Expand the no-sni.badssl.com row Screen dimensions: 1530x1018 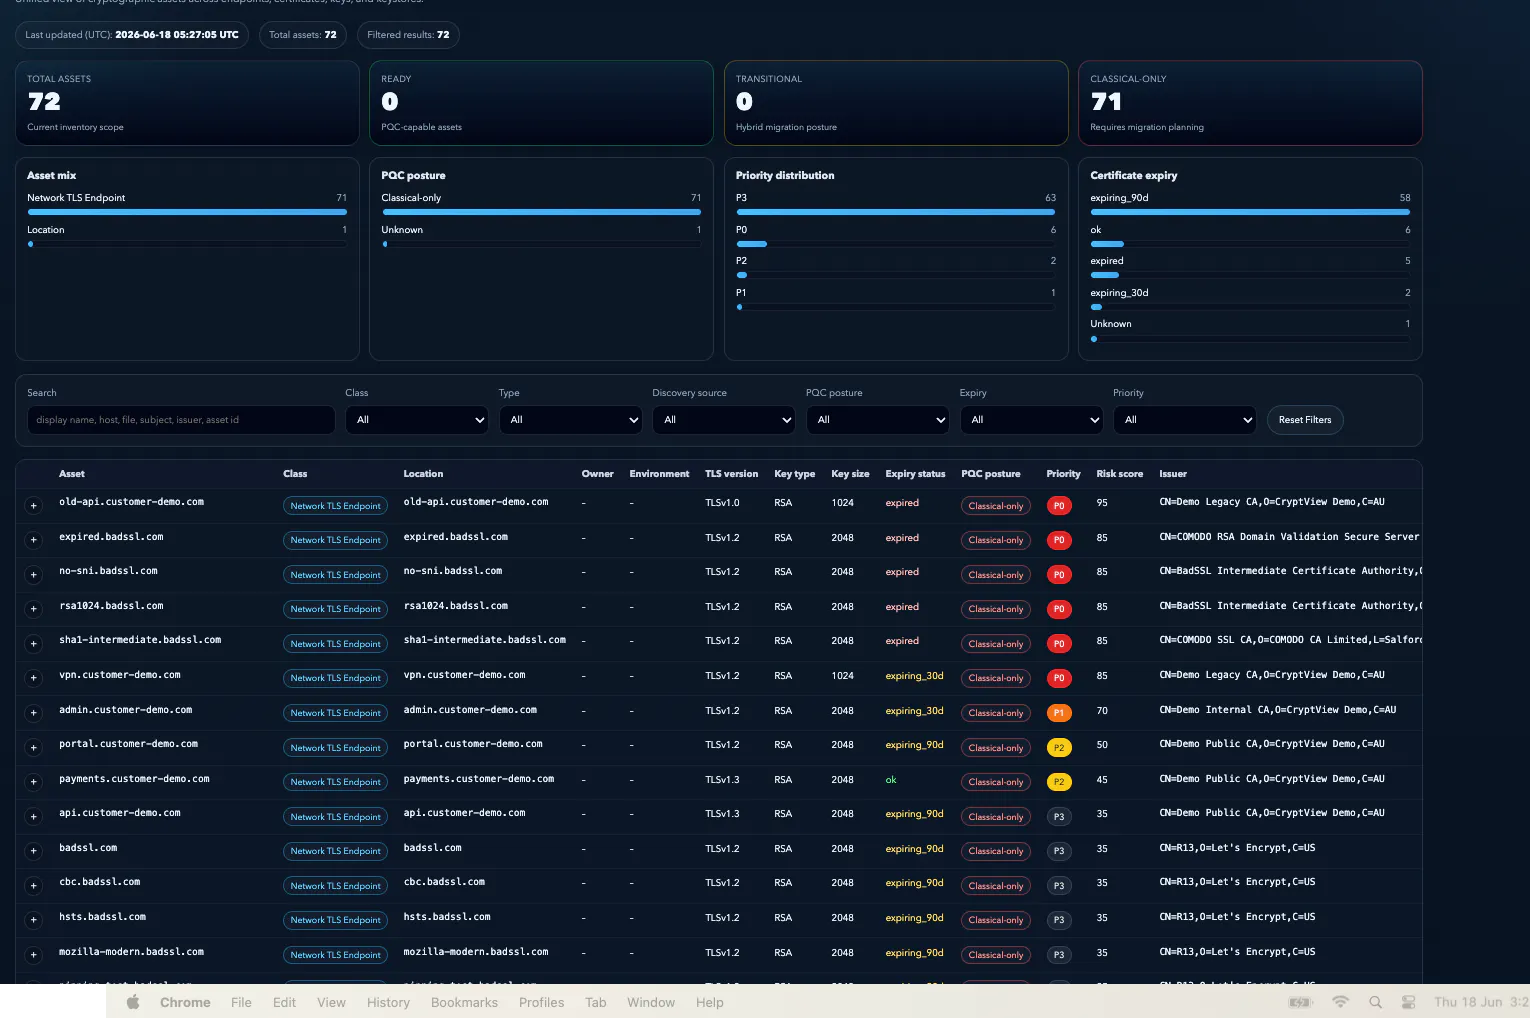coord(33,575)
